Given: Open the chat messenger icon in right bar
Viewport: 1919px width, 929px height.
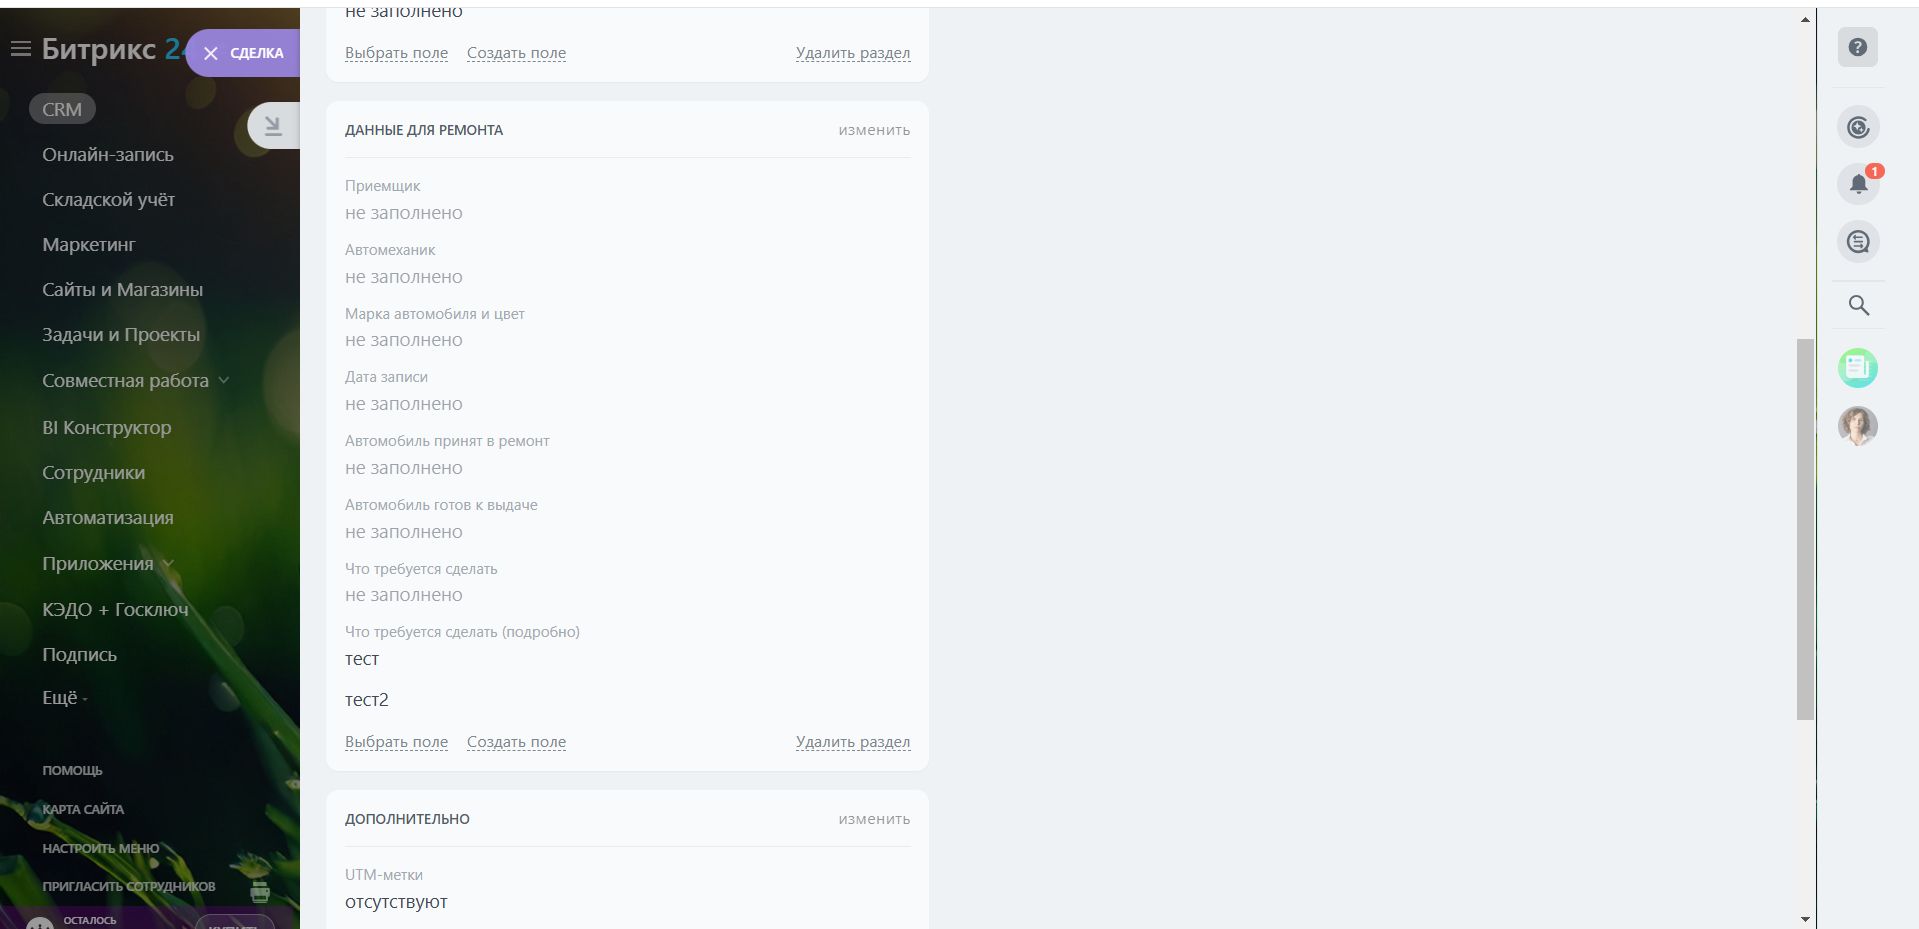Looking at the screenshot, I should click(1858, 242).
